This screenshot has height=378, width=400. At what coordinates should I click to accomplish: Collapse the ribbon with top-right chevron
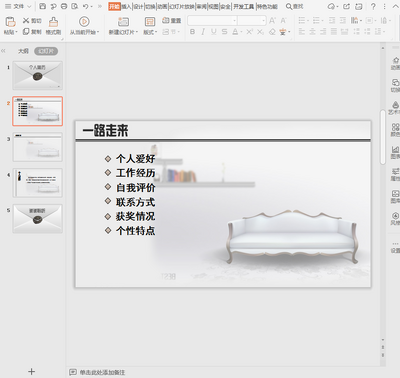coord(395,6)
